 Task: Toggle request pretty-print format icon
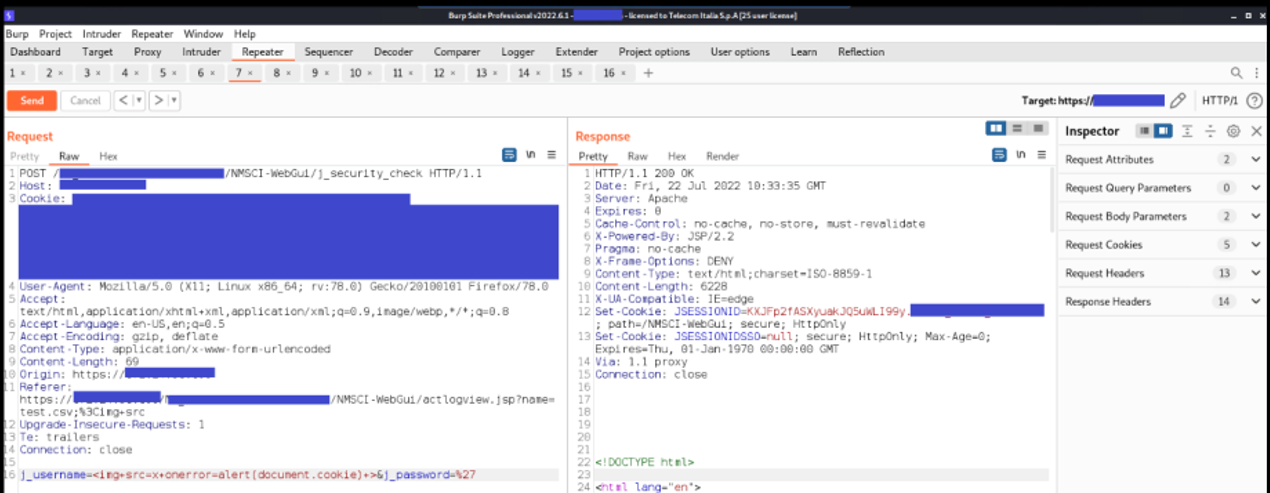(509, 155)
